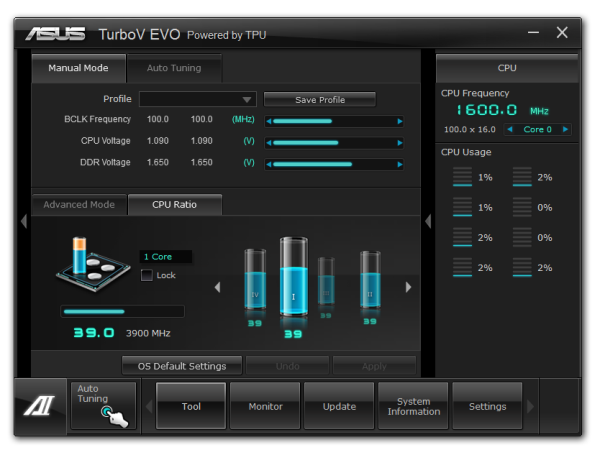Image resolution: width=600 pixels, height=455 pixels.
Task: Open the Monitor menu
Action: (265, 406)
